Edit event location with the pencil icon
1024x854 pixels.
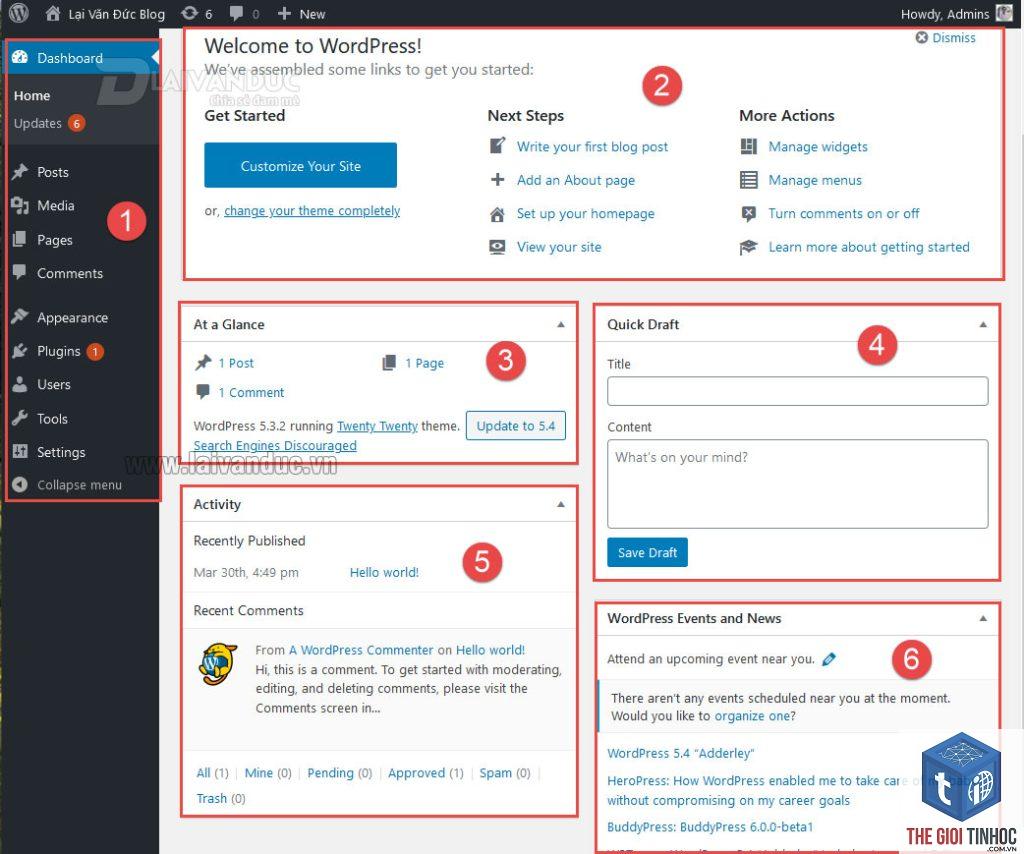[x=829, y=659]
